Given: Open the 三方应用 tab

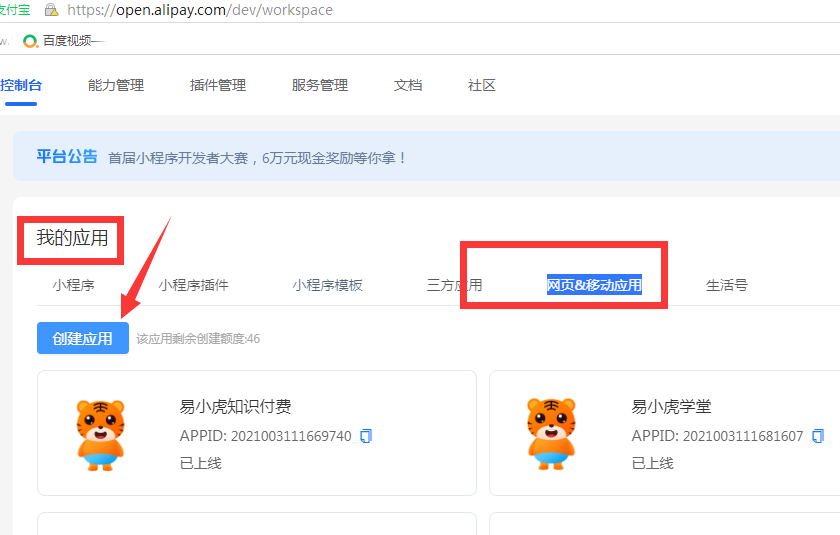Looking at the screenshot, I should tap(454, 285).
